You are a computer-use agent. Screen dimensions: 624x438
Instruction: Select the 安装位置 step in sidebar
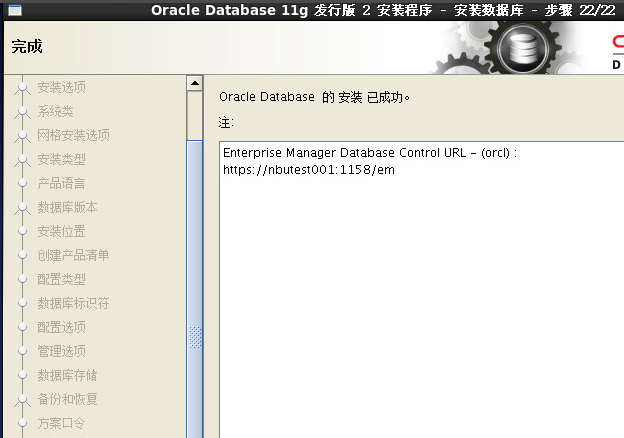click(x=61, y=231)
